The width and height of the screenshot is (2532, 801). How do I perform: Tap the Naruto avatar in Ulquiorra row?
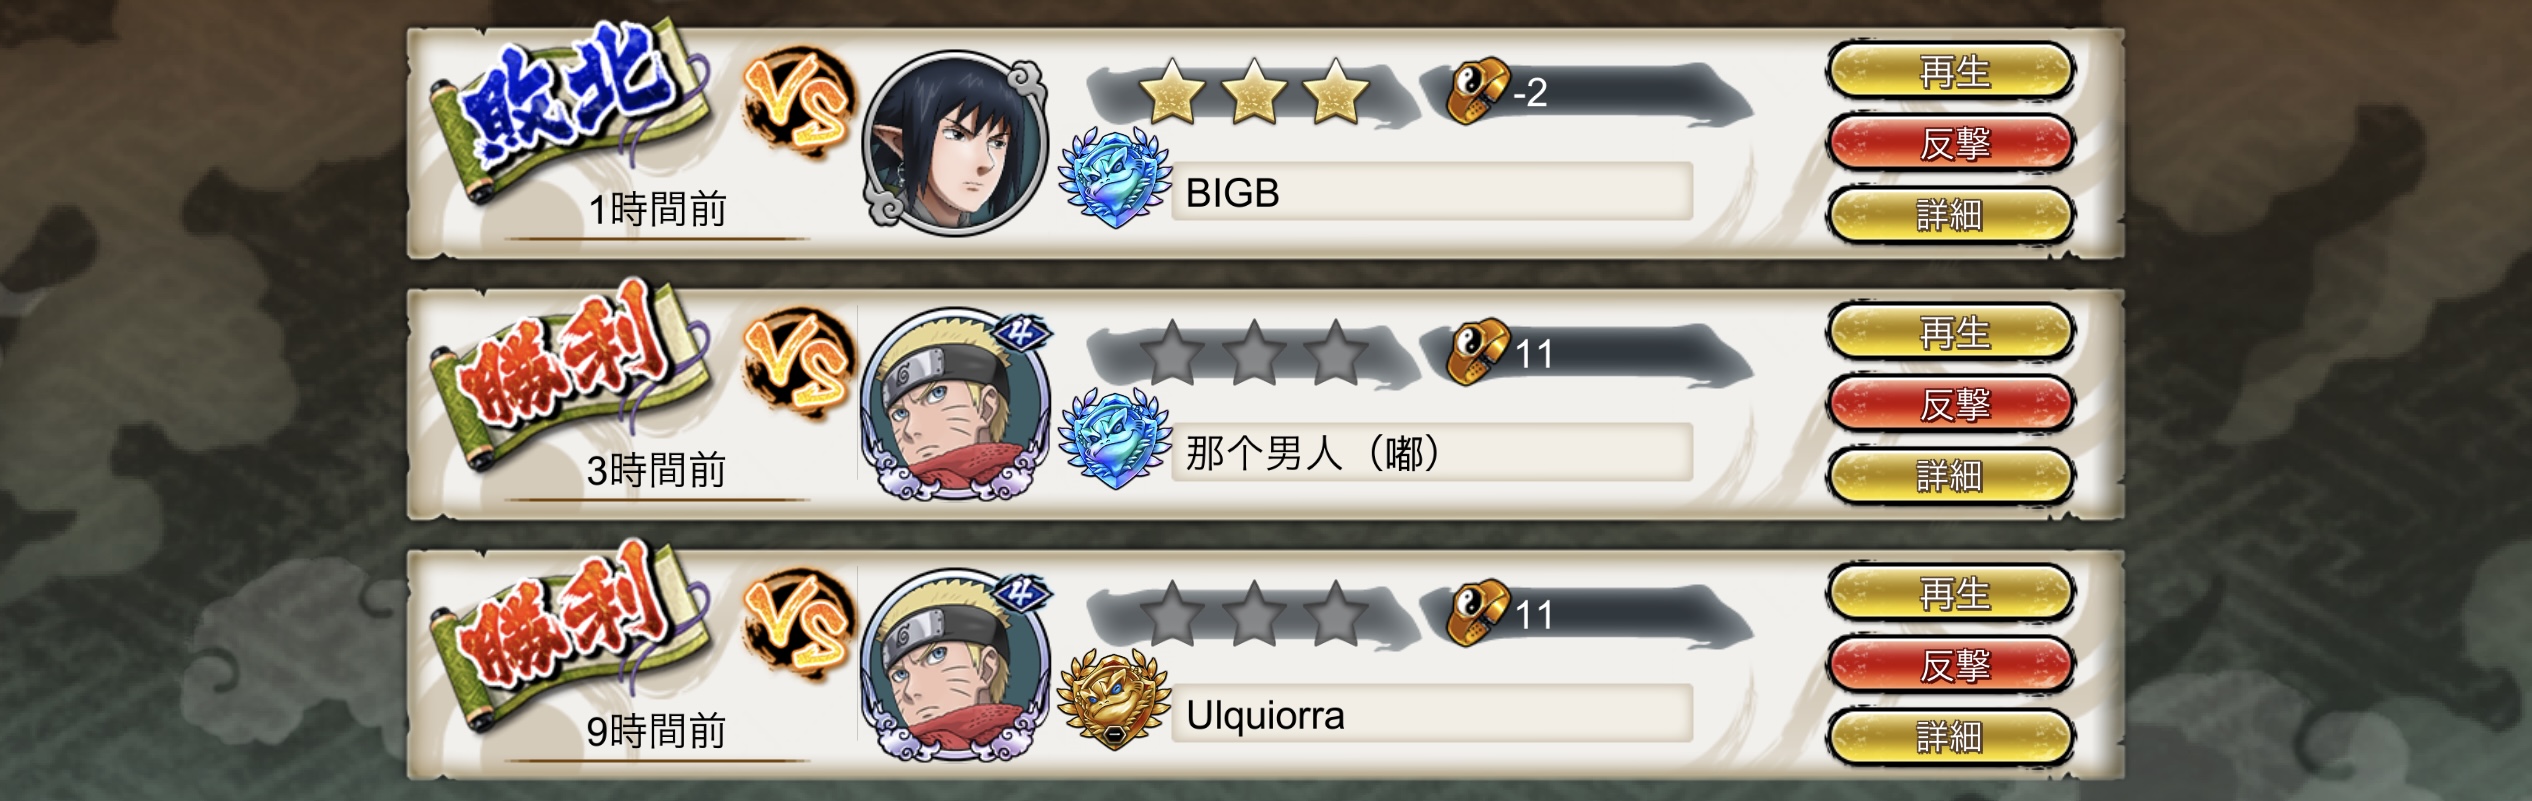click(955, 665)
